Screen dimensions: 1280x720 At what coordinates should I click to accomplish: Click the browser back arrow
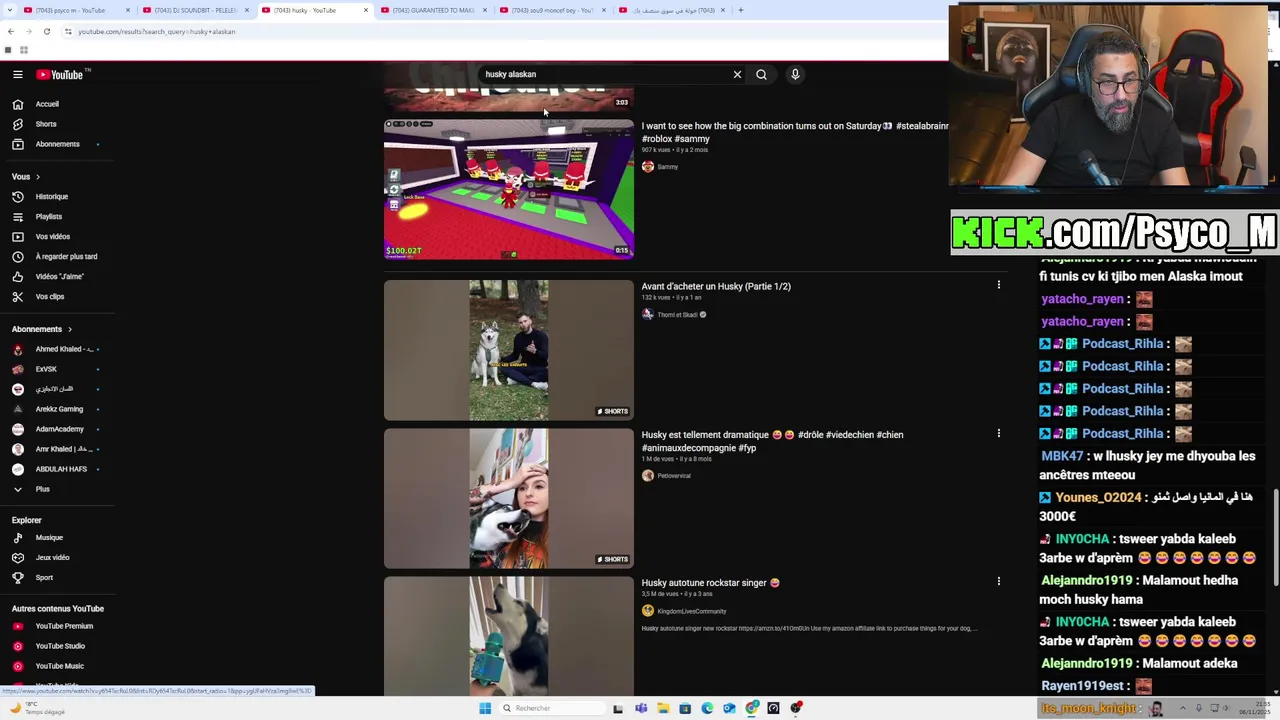[11, 31]
